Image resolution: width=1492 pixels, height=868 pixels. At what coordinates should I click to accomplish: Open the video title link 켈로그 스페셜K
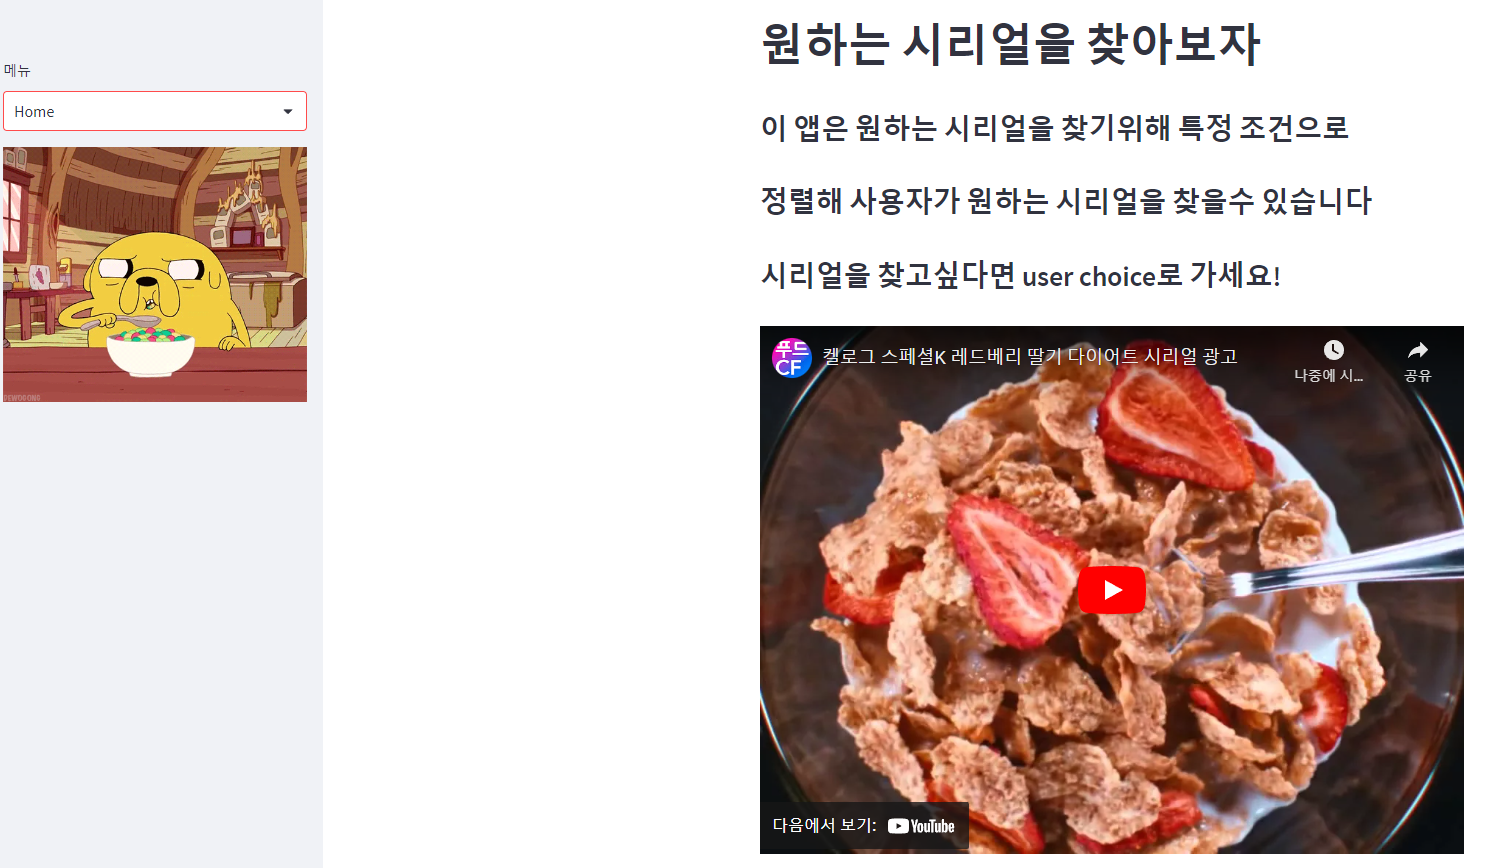tap(1030, 356)
